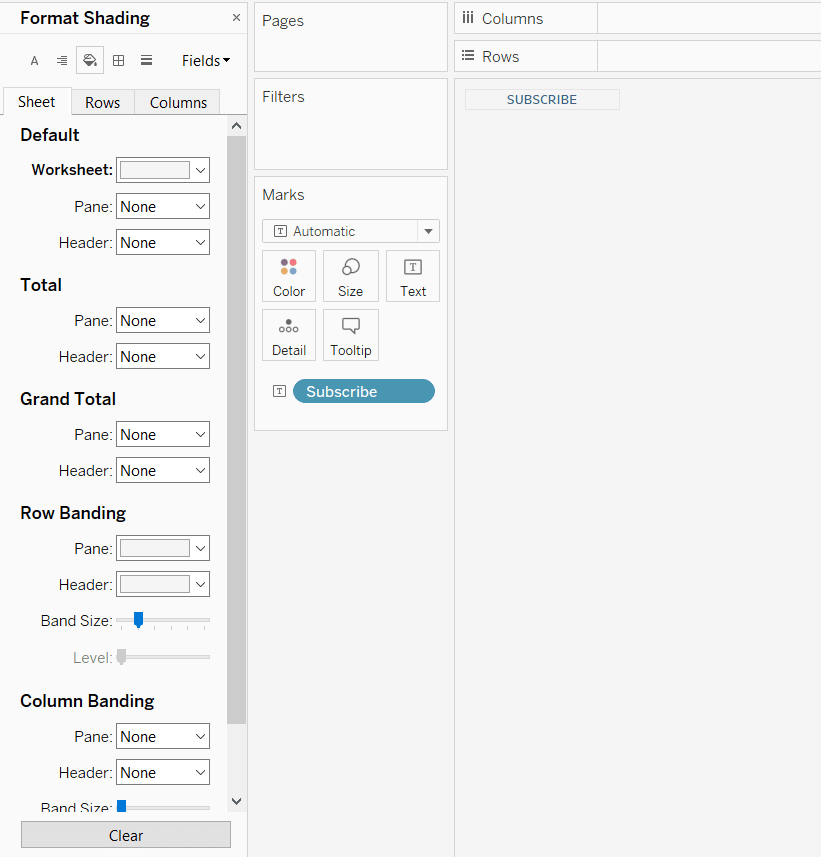Viewport: 821px width, 857px height.
Task: Click the Size button on Marks card
Action: pyautogui.click(x=351, y=276)
